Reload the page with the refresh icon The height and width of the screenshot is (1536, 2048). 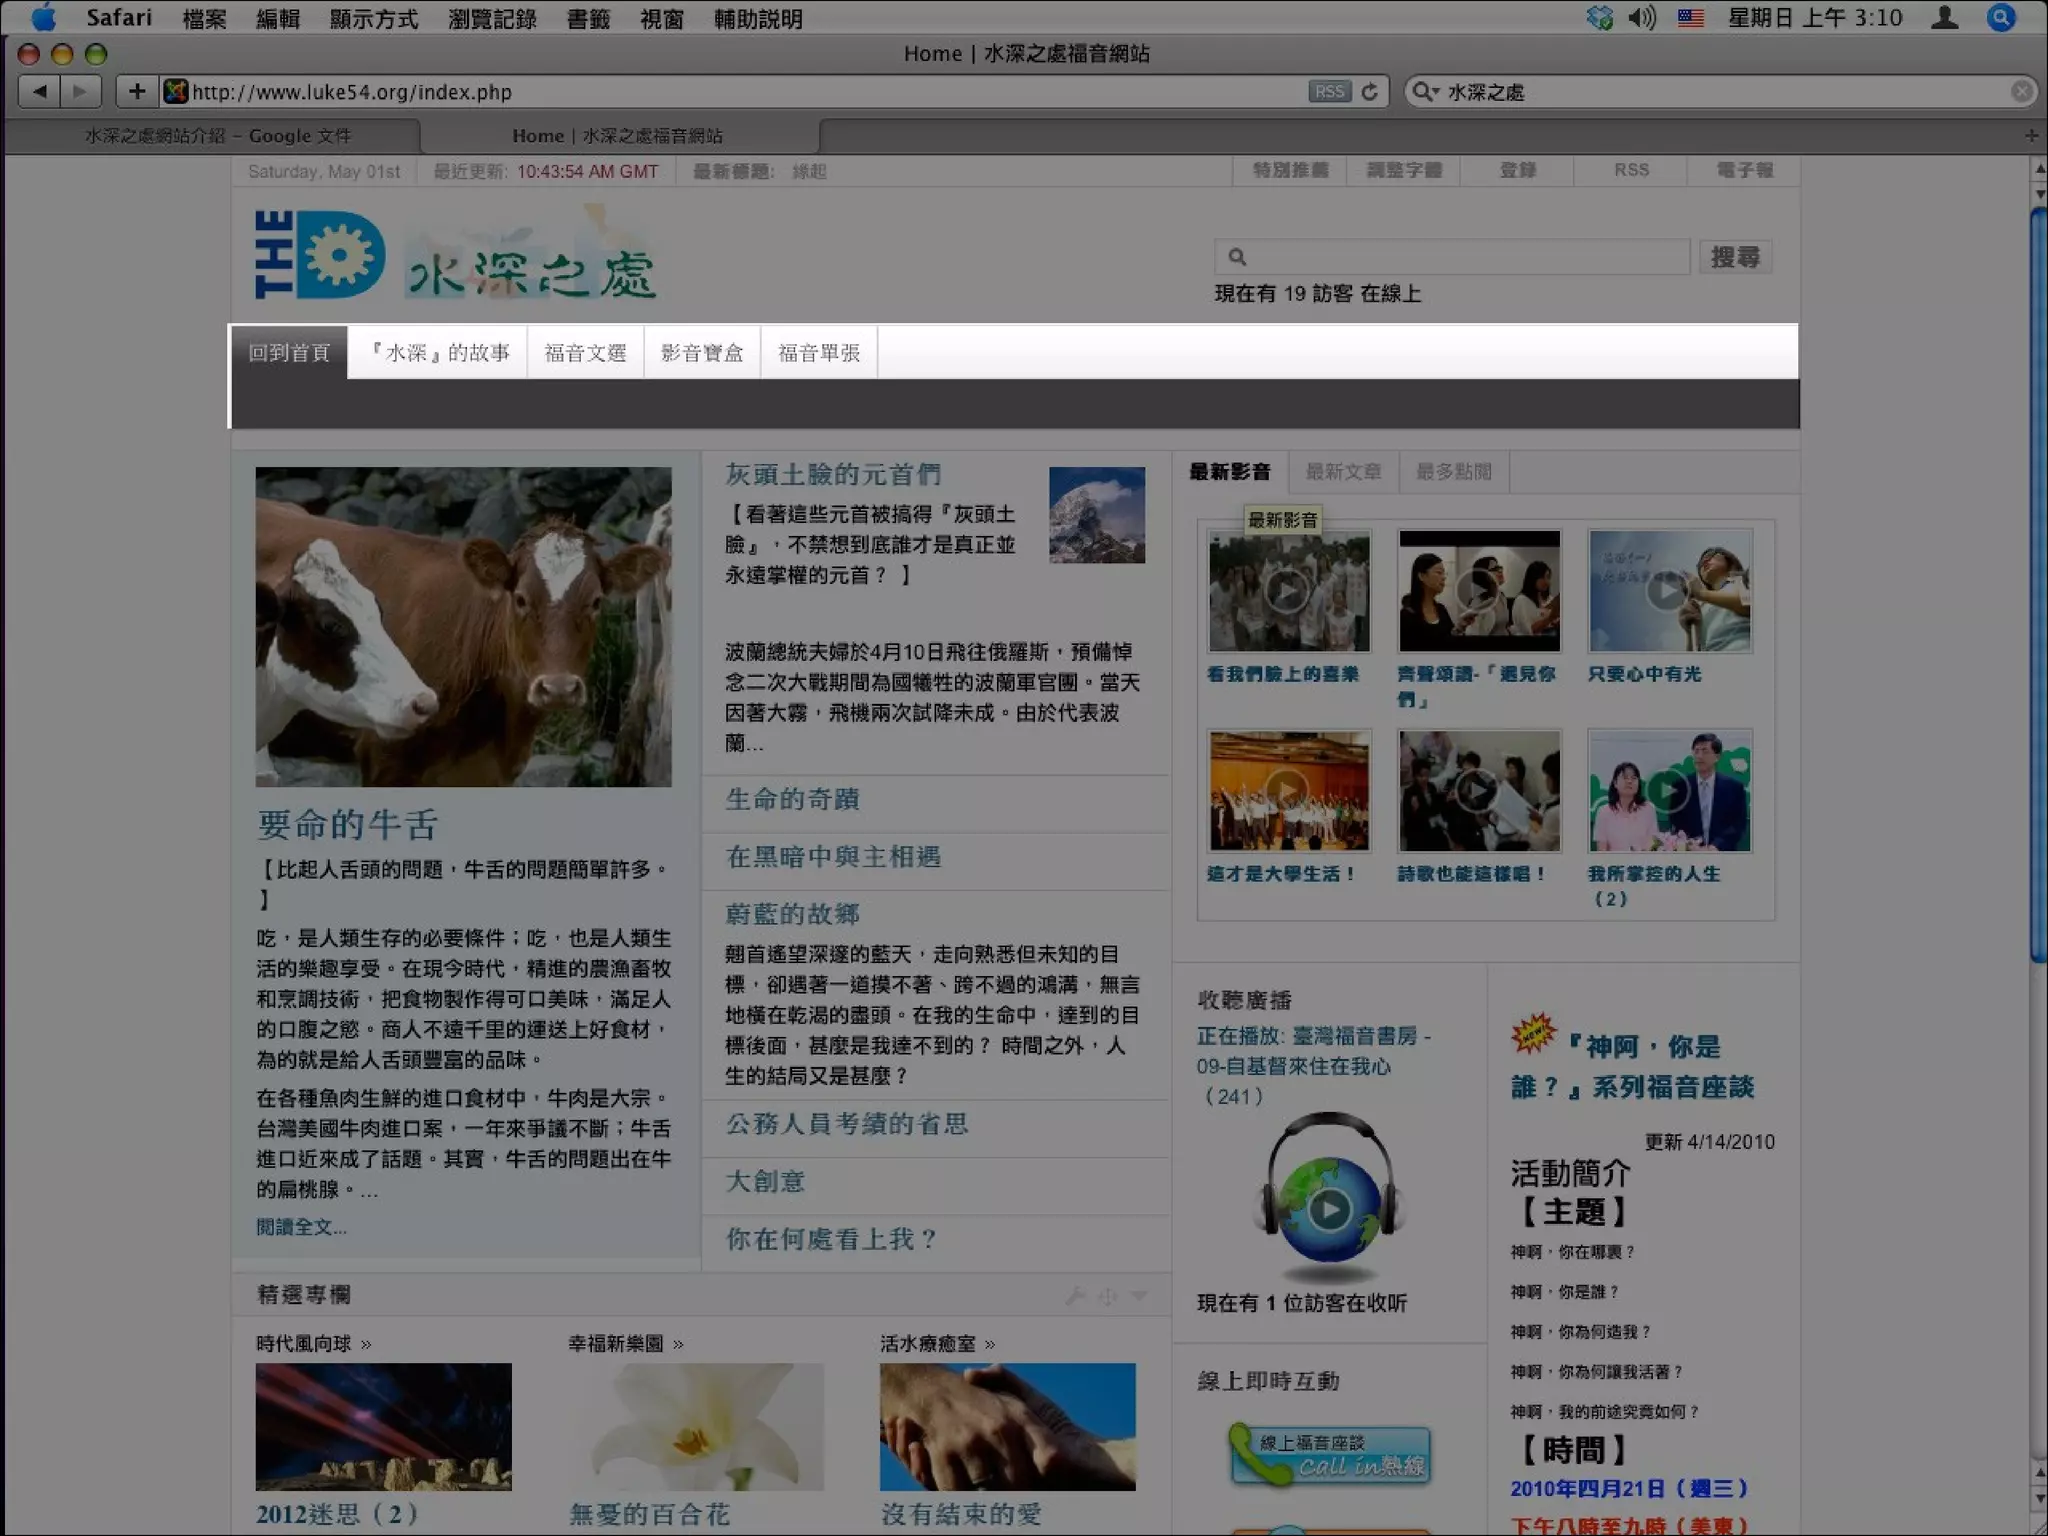1370,92
